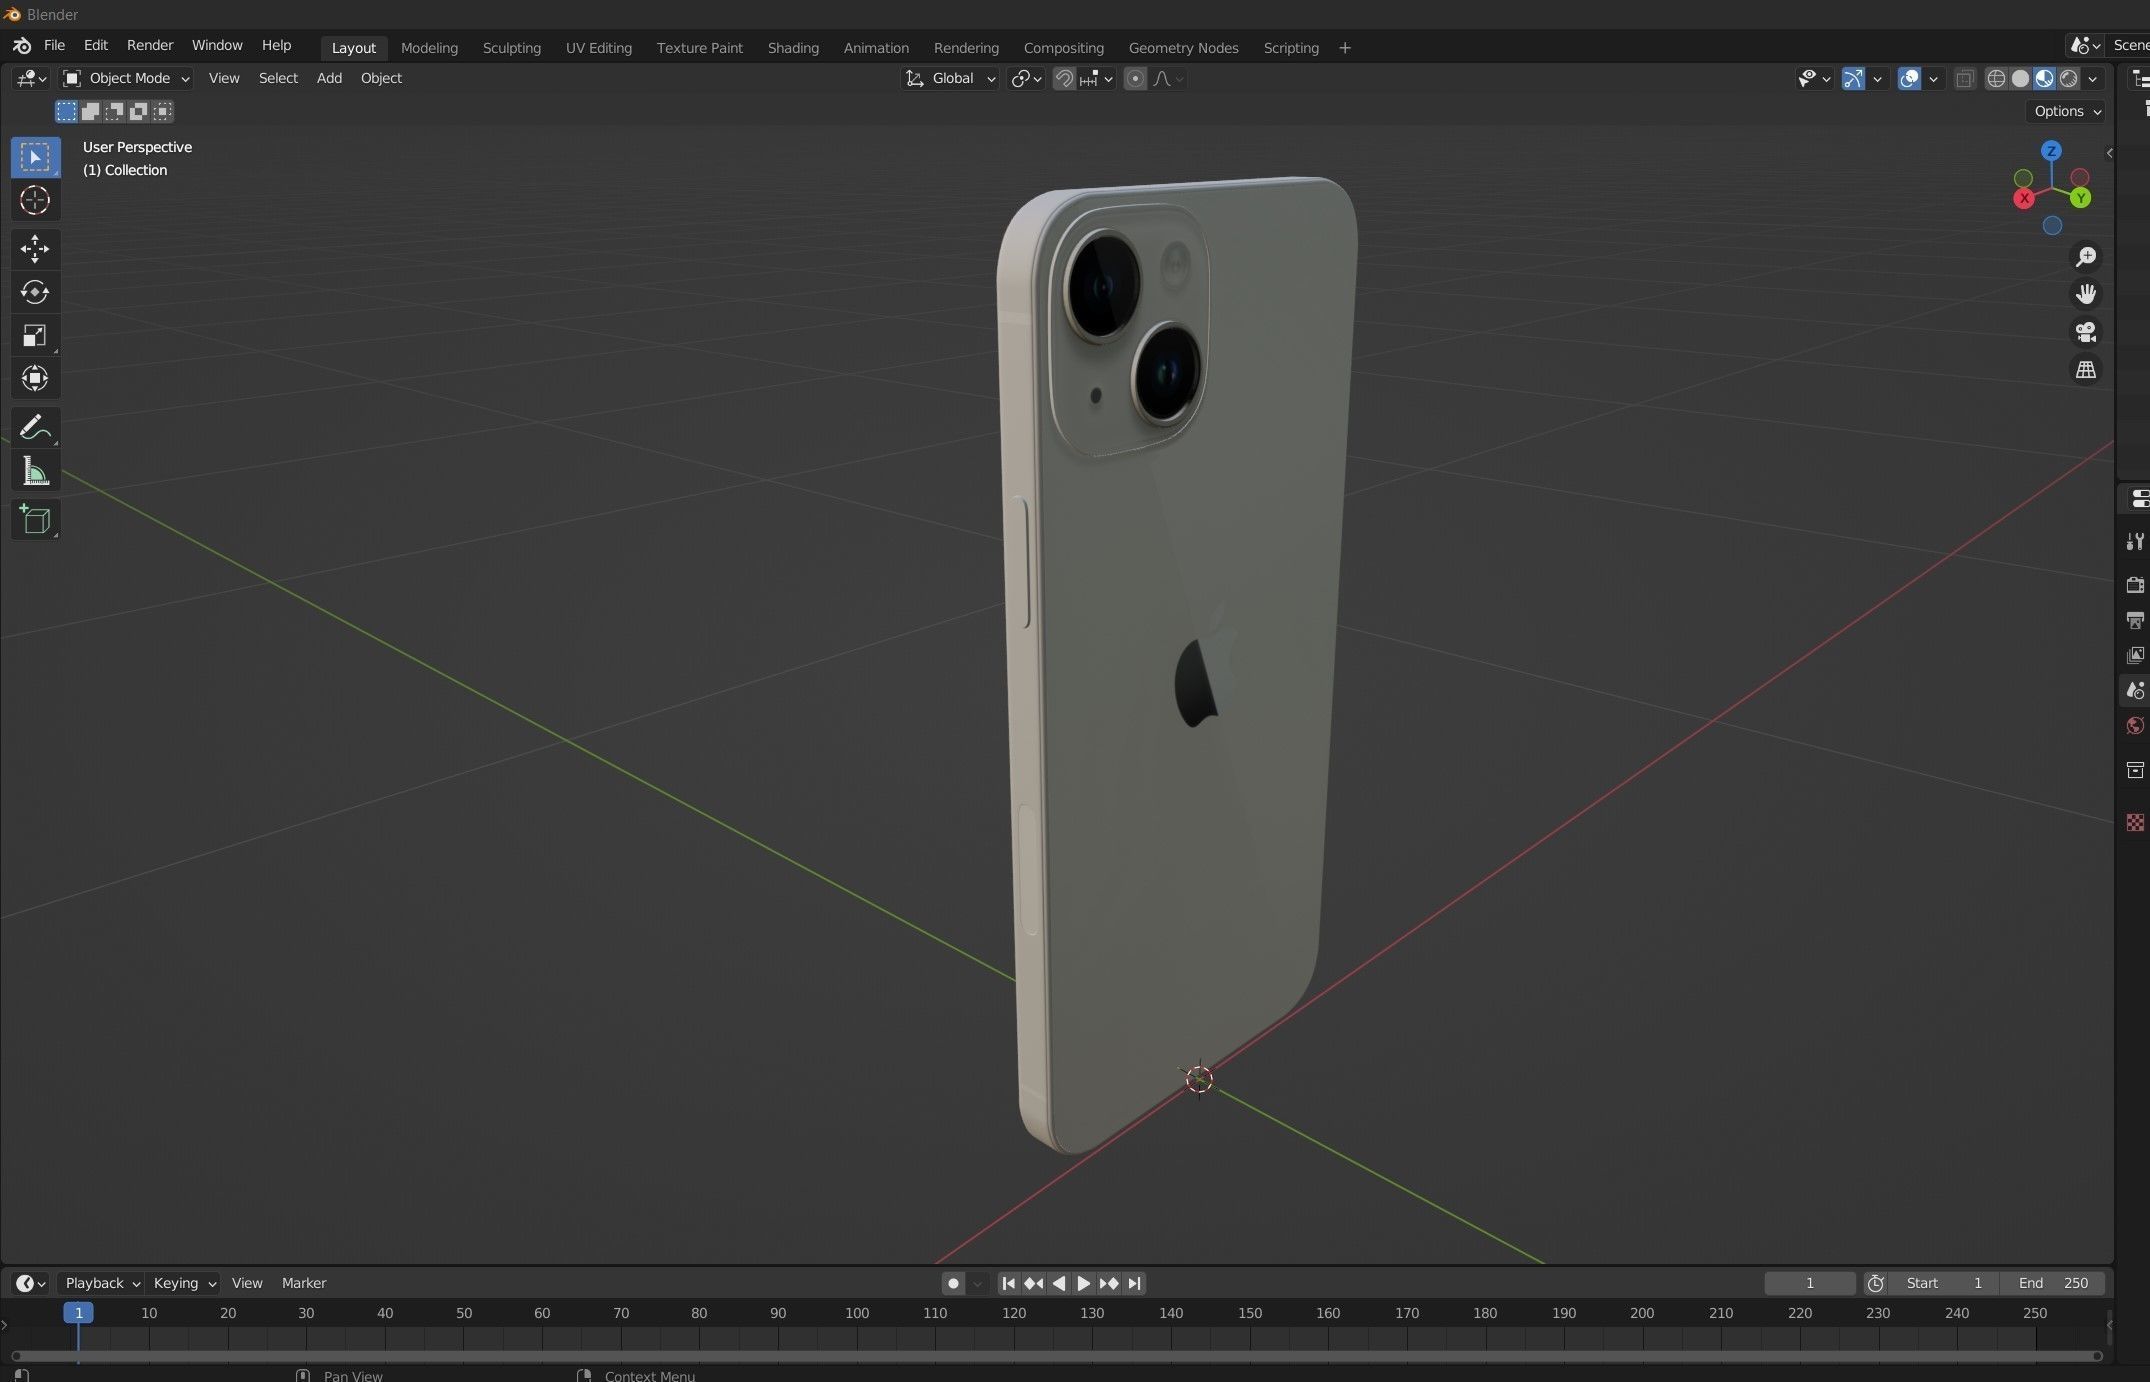2150x1382 pixels.
Task: Toggle Show Gizmo button
Action: 1853,78
